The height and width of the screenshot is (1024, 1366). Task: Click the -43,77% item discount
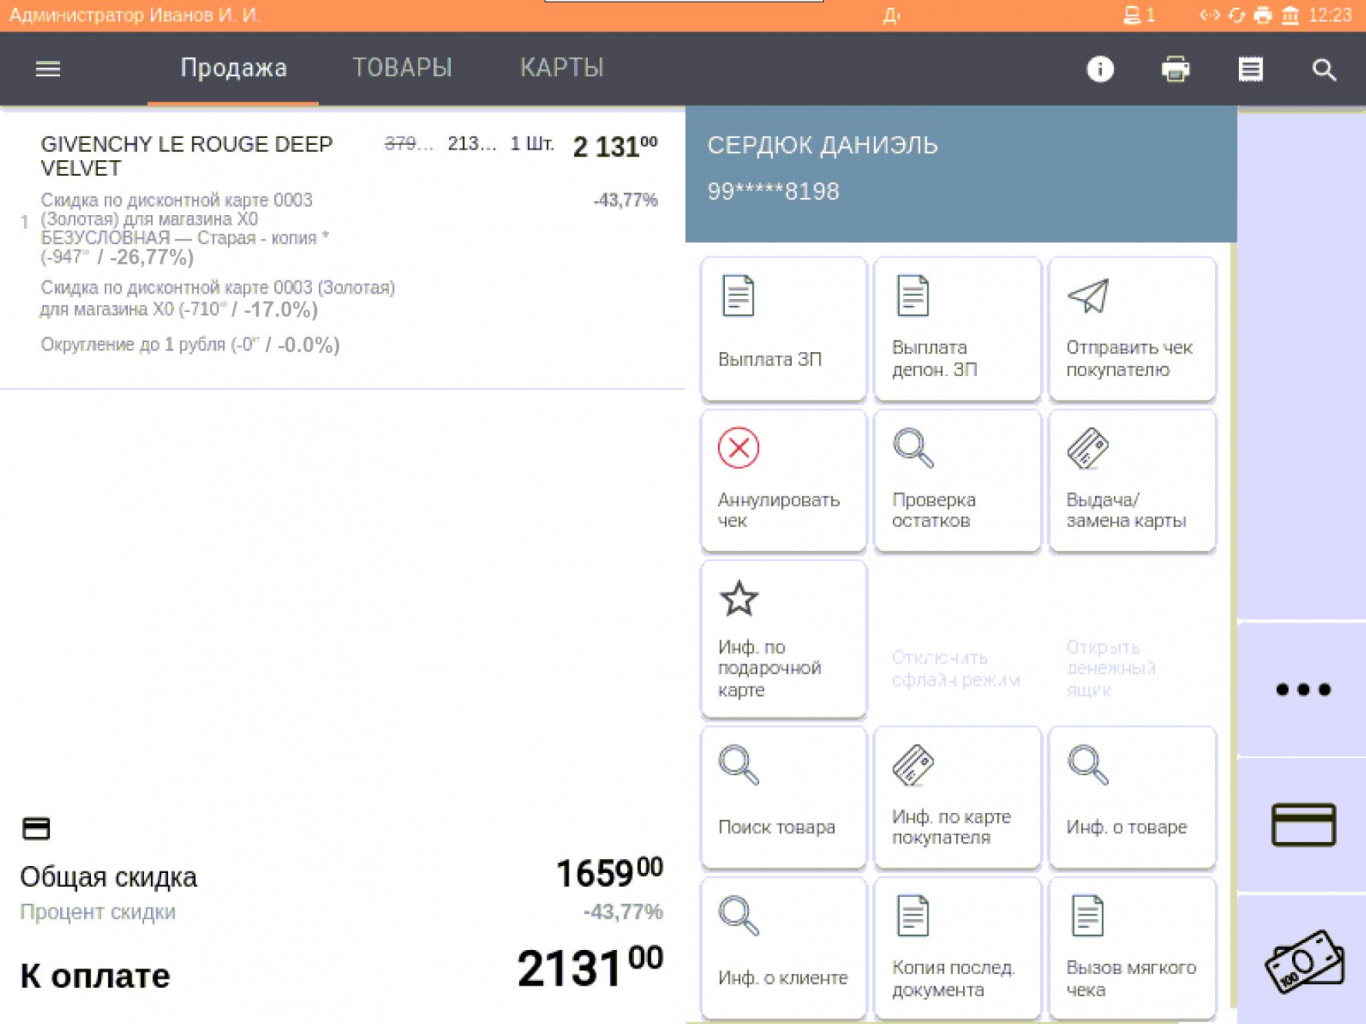click(x=626, y=200)
